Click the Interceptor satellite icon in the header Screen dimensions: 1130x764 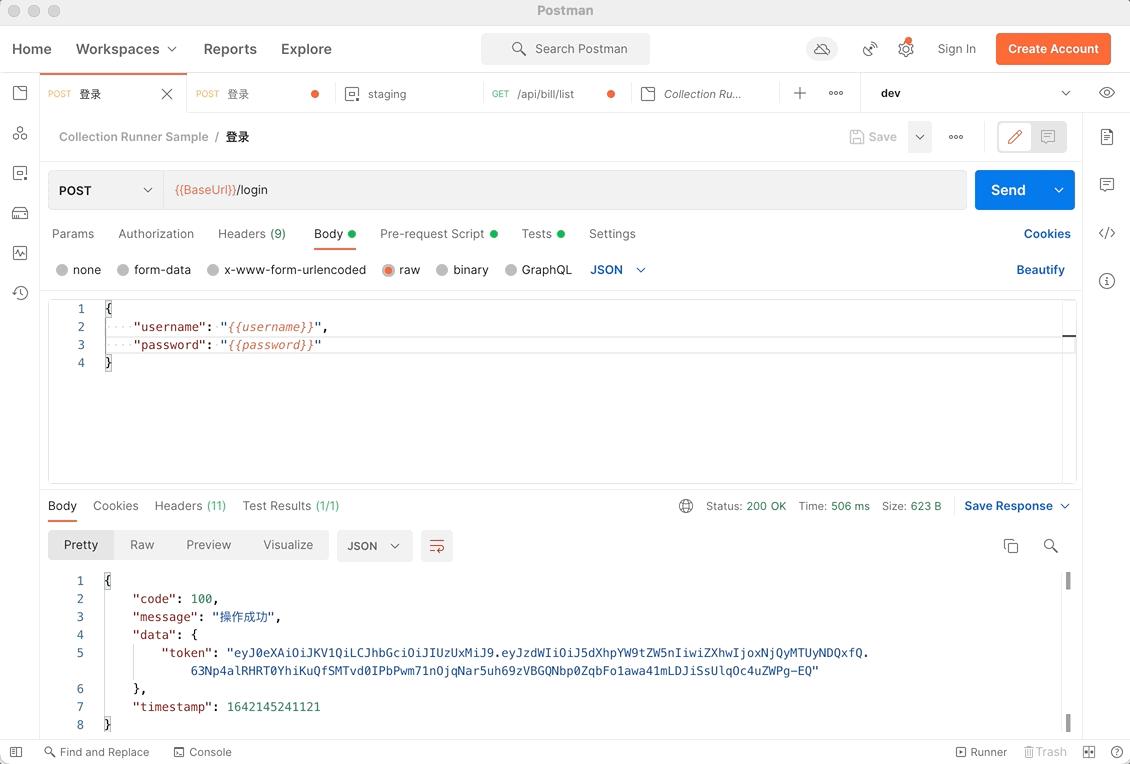[x=869, y=48]
